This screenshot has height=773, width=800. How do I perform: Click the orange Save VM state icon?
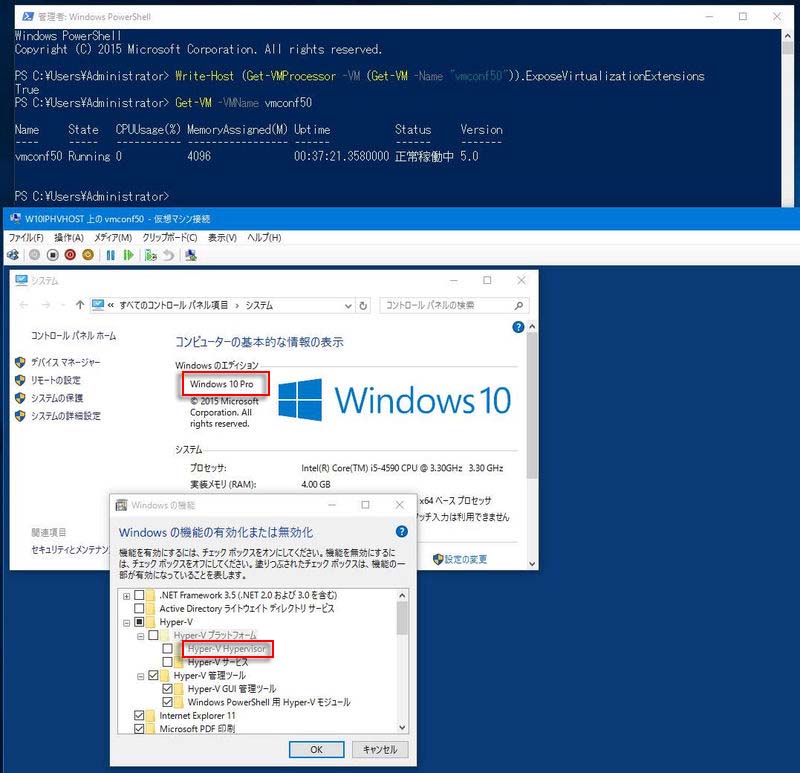click(x=88, y=255)
